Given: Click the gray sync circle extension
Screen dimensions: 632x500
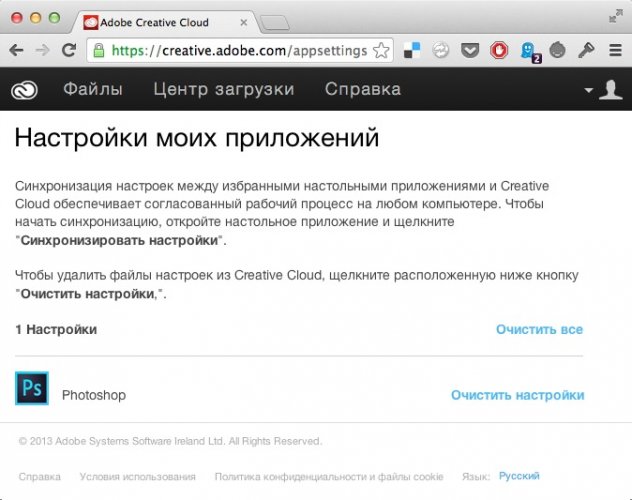Looking at the screenshot, I should point(441,50).
